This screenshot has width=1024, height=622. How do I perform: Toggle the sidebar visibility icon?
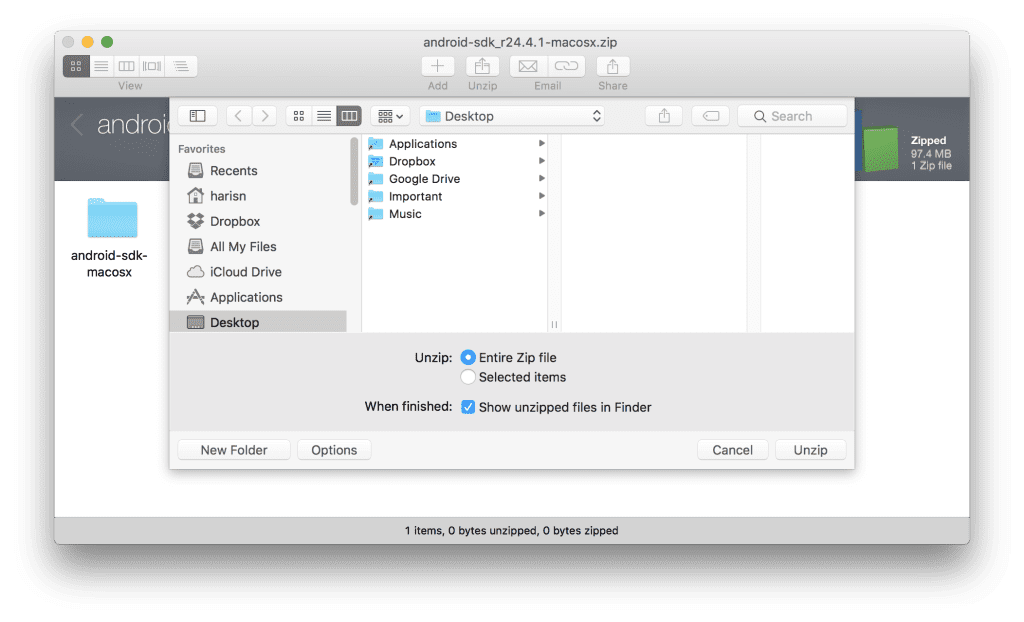tap(197, 115)
